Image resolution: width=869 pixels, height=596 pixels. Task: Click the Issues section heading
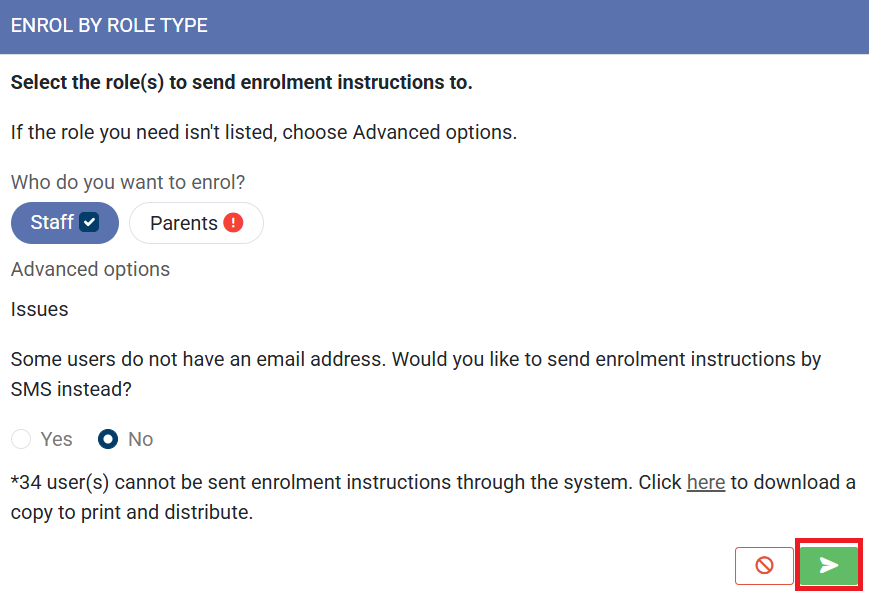tap(39, 309)
